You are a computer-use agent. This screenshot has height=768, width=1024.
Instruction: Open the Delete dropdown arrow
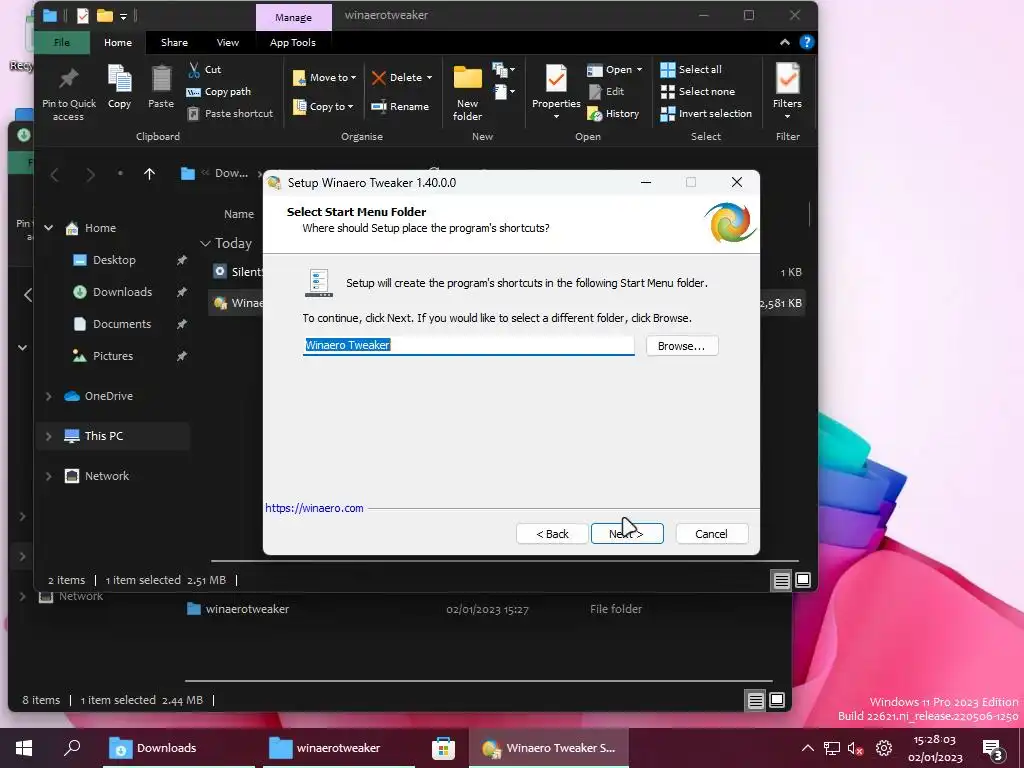click(x=430, y=78)
